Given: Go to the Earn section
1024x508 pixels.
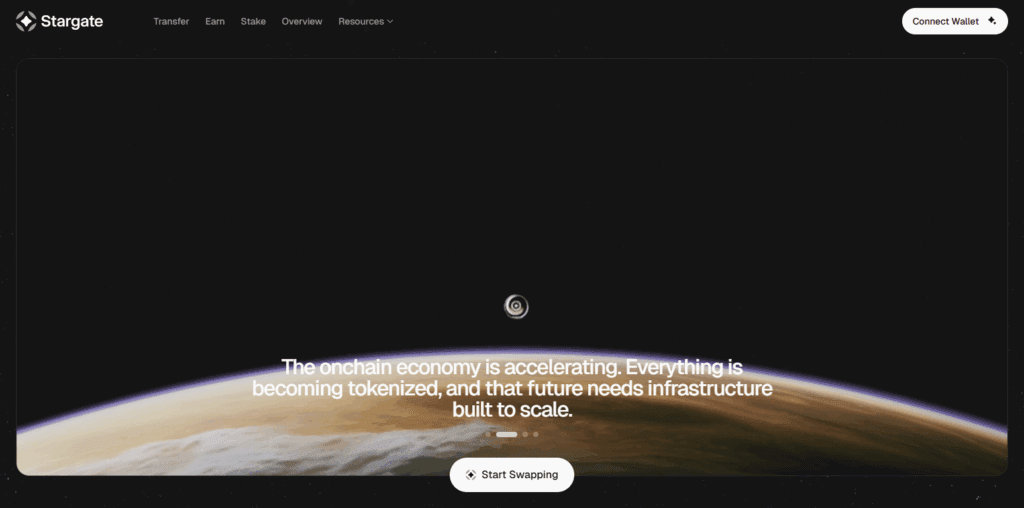Looking at the screenshot, I should tap(215, 22).
